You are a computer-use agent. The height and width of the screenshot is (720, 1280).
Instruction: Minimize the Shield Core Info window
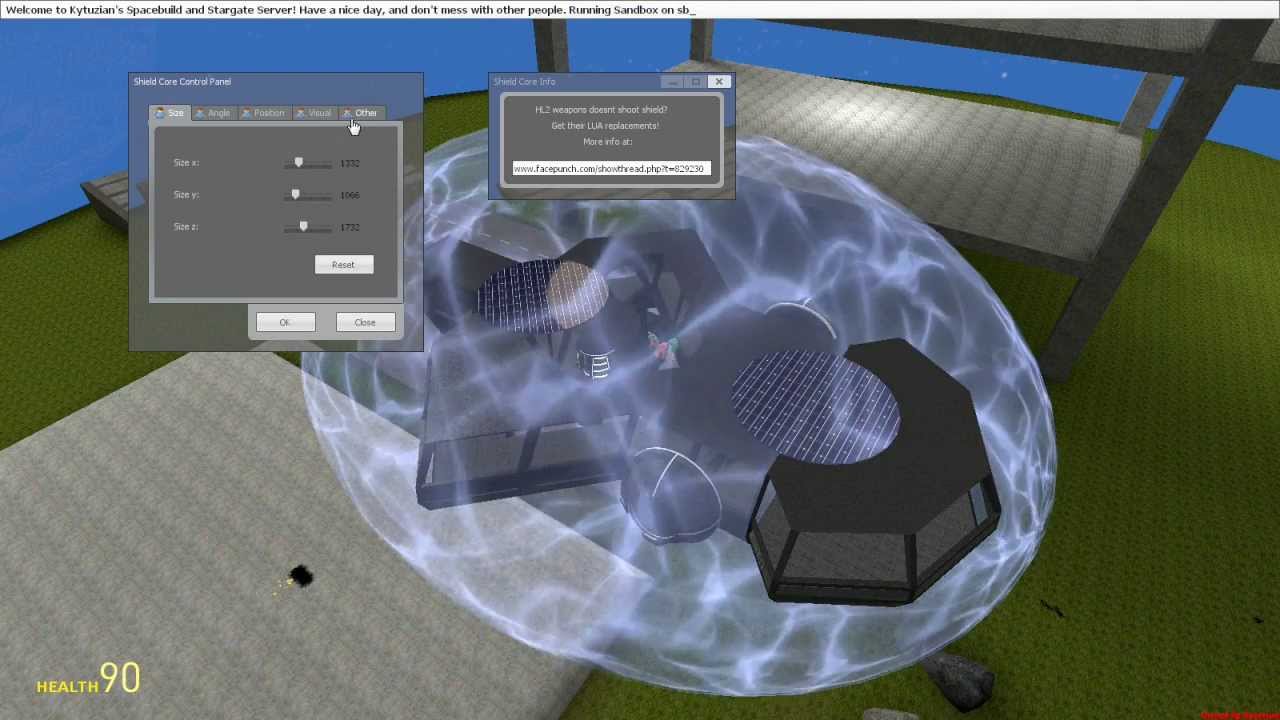(x=673, y=82)
